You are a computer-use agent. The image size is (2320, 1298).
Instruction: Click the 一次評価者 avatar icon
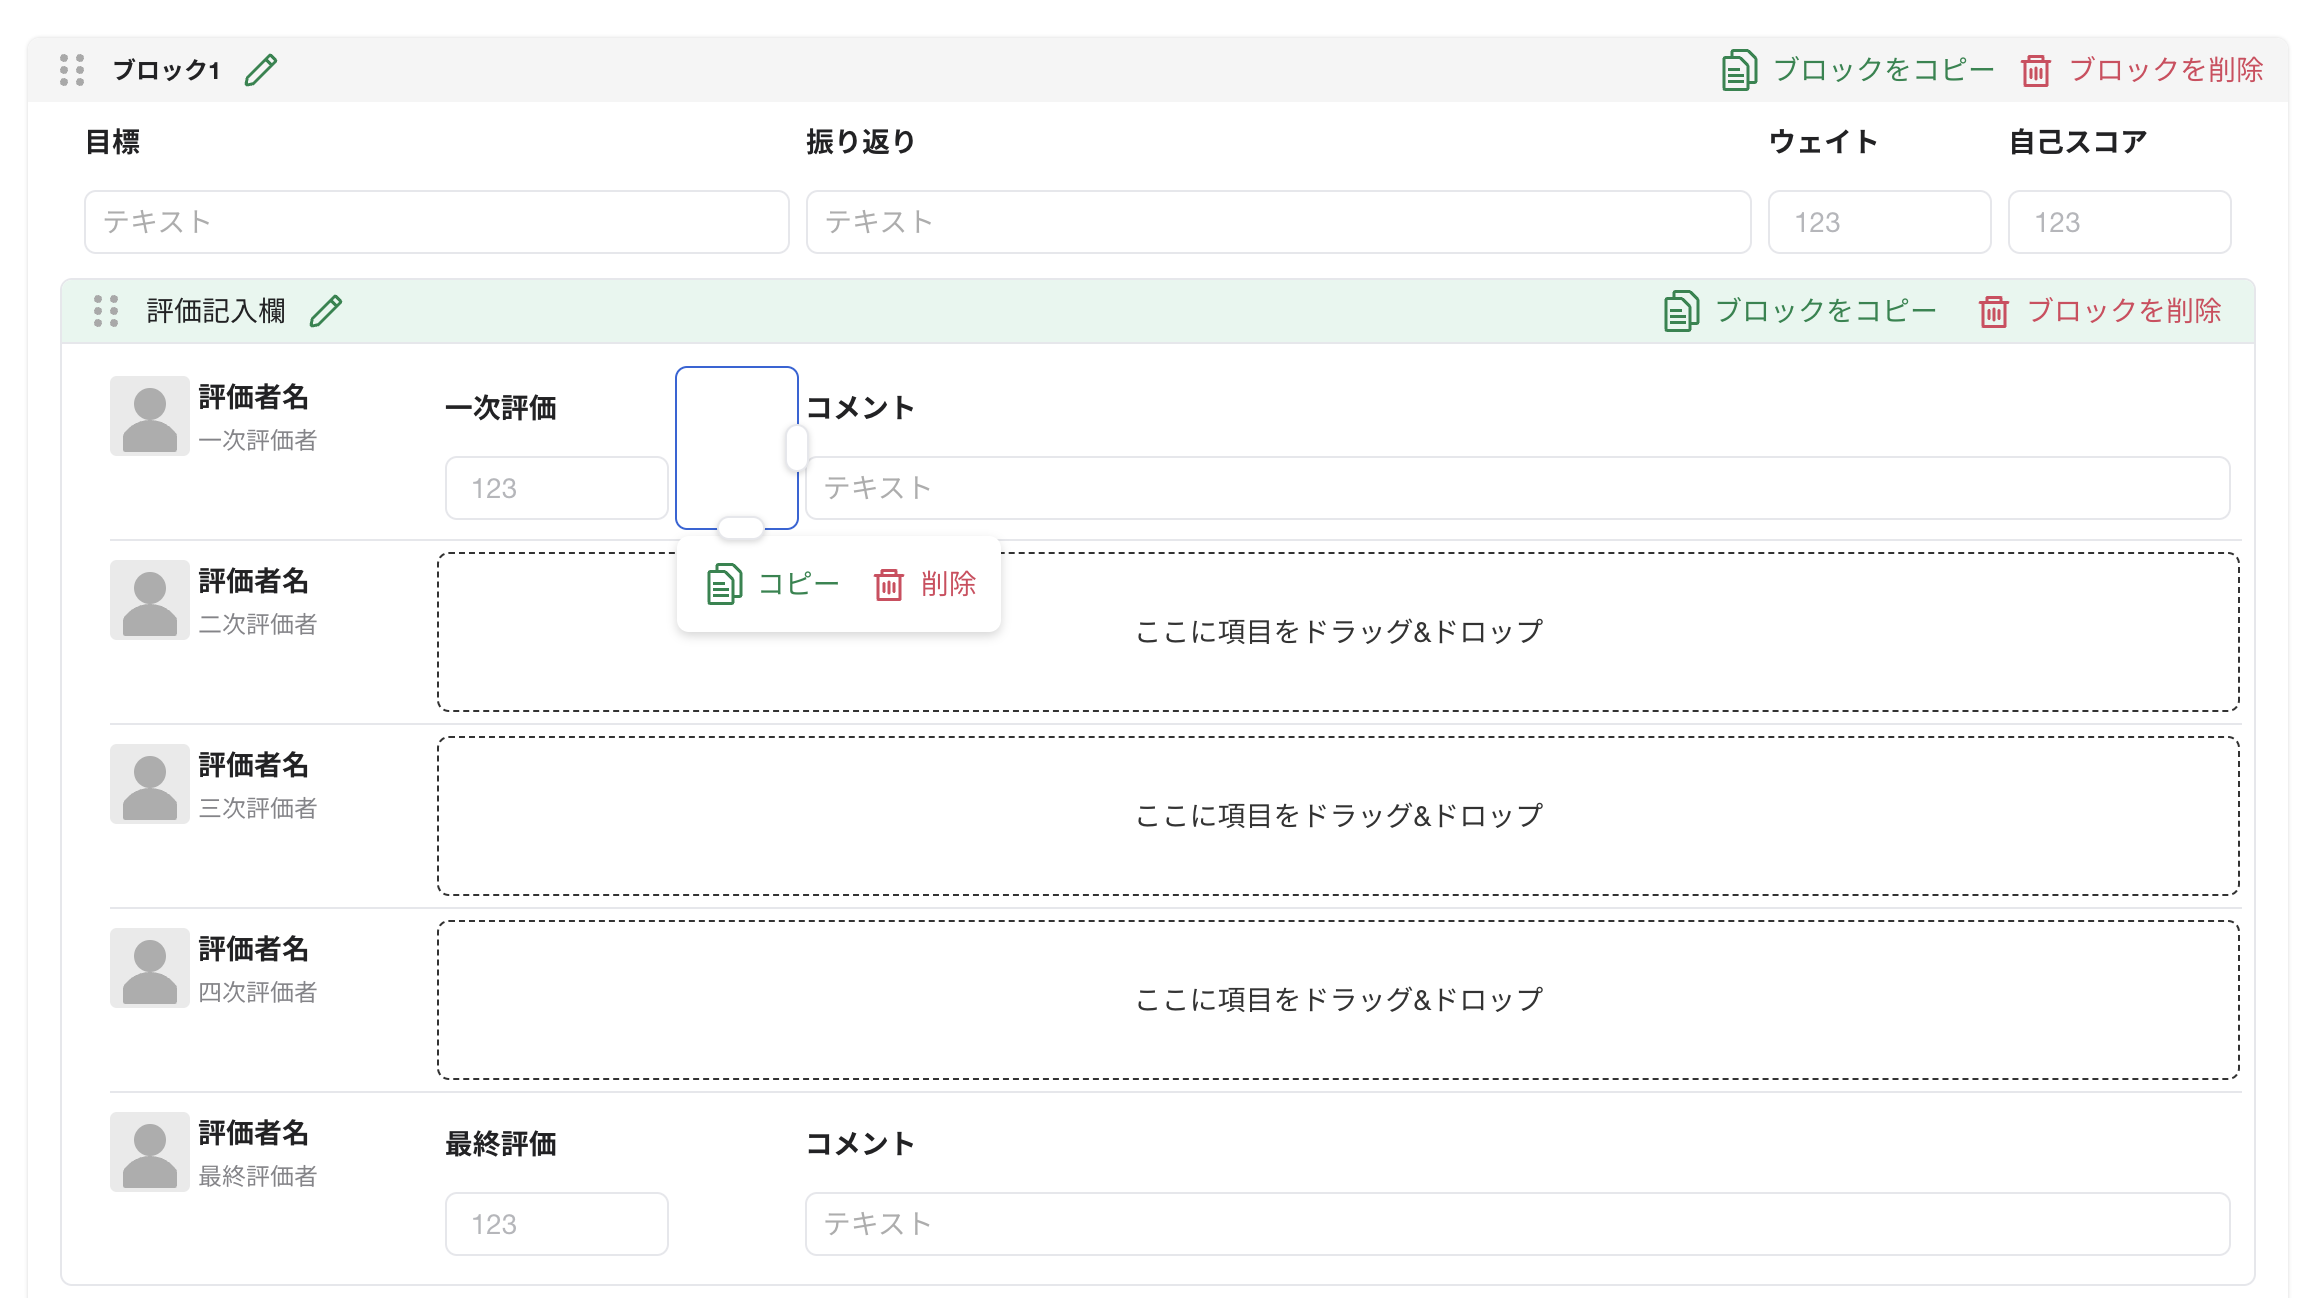[x=148, y=415]
